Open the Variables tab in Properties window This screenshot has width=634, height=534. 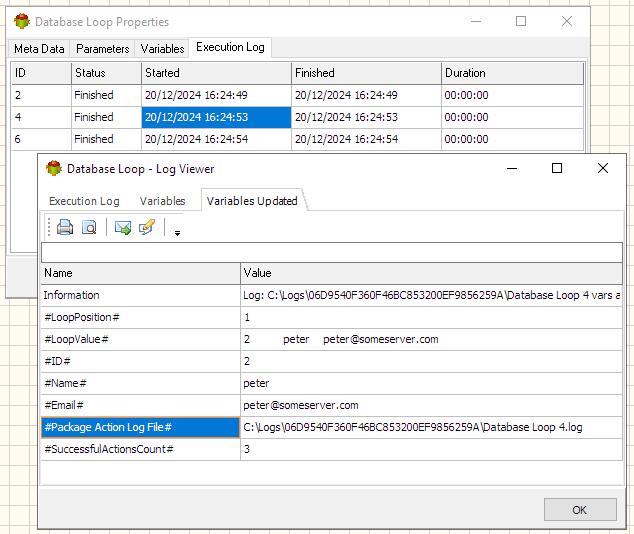(x=162, y=49)
